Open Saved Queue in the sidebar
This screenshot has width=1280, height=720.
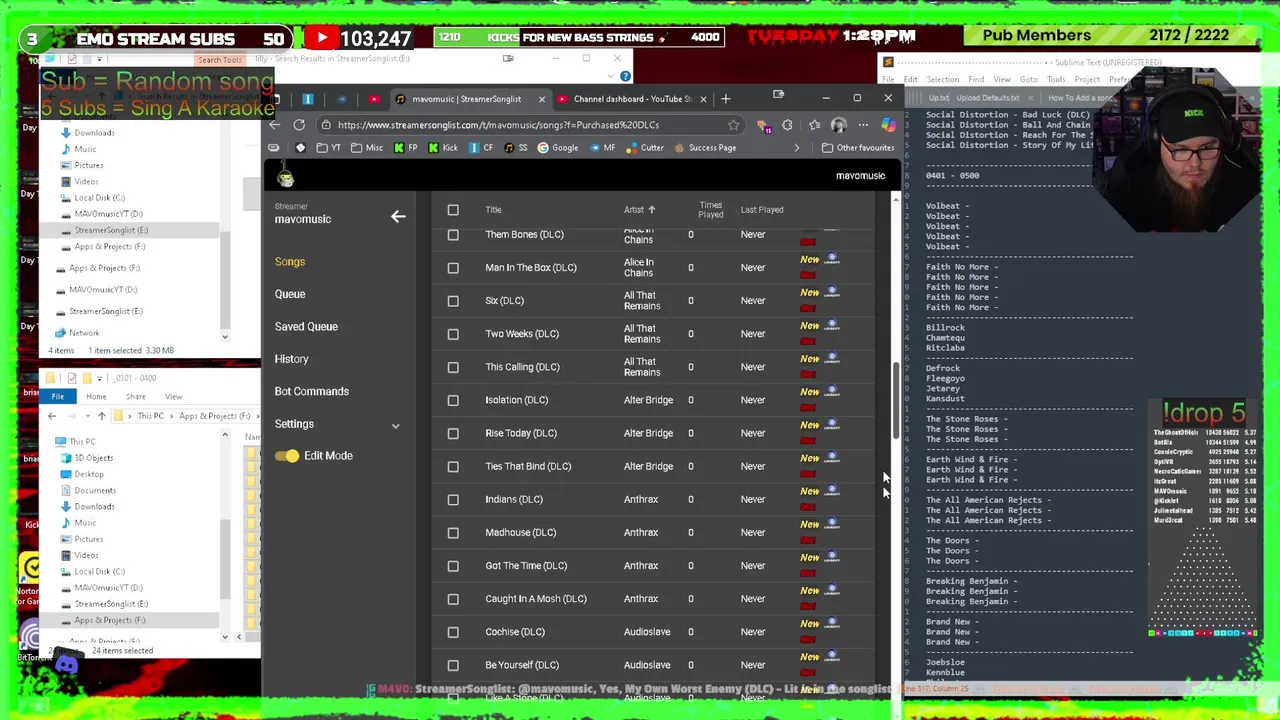tap(306, 327)
